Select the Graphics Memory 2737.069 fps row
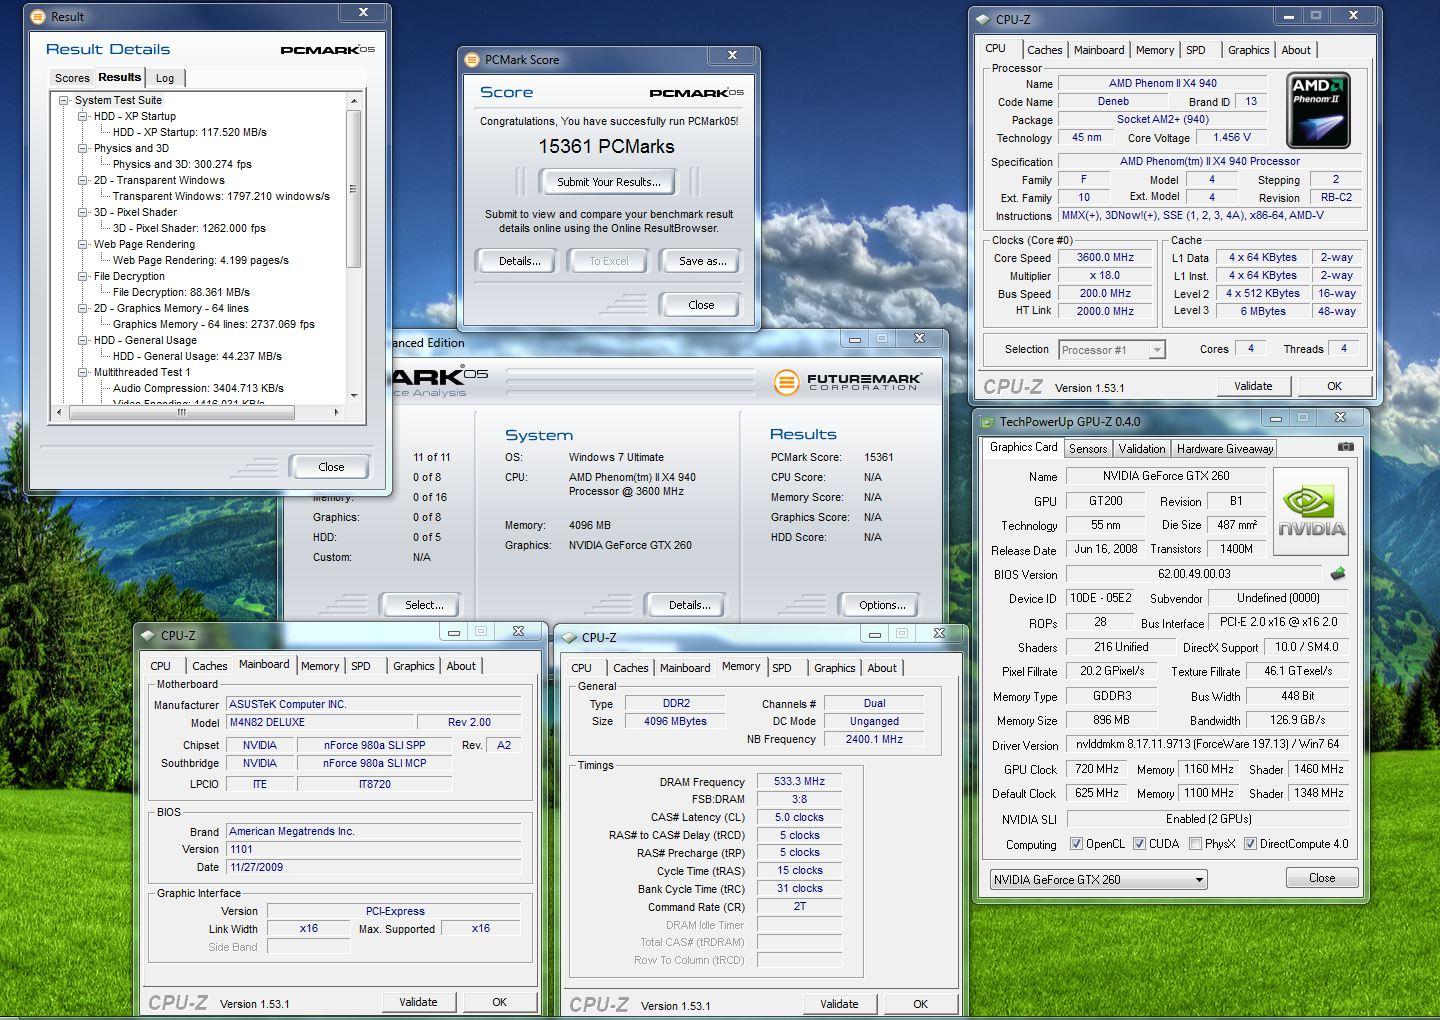The width and height of the screenshot is (1440, 1020). tap(213, 324)
